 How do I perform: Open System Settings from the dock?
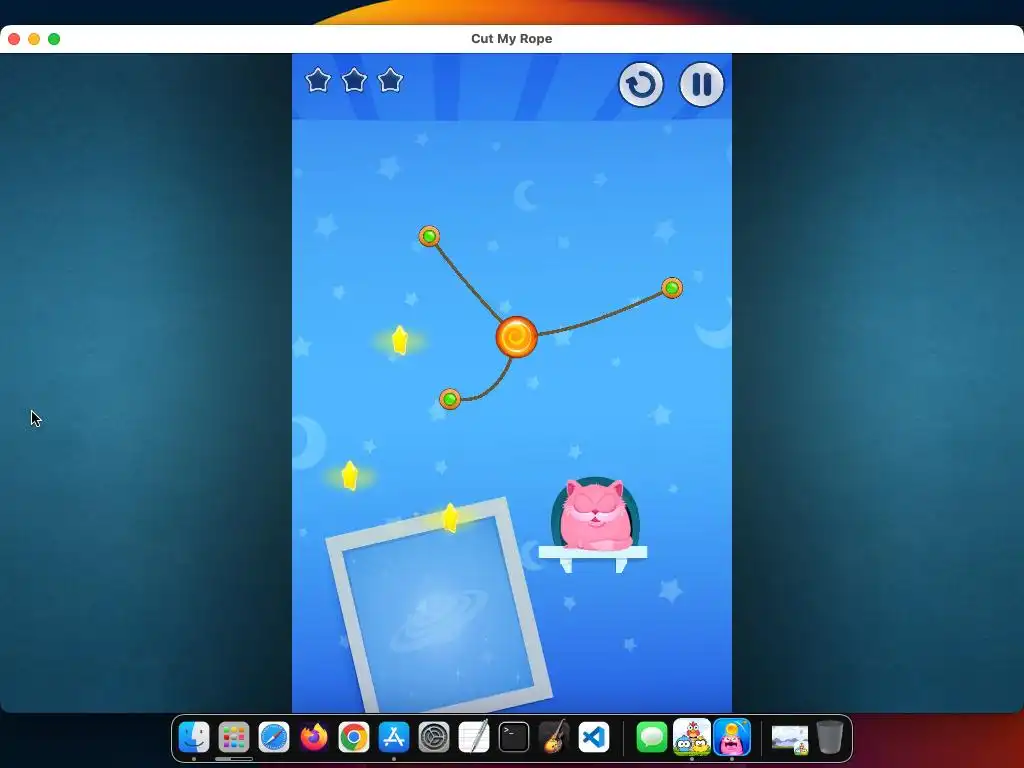tap(434, 737)
